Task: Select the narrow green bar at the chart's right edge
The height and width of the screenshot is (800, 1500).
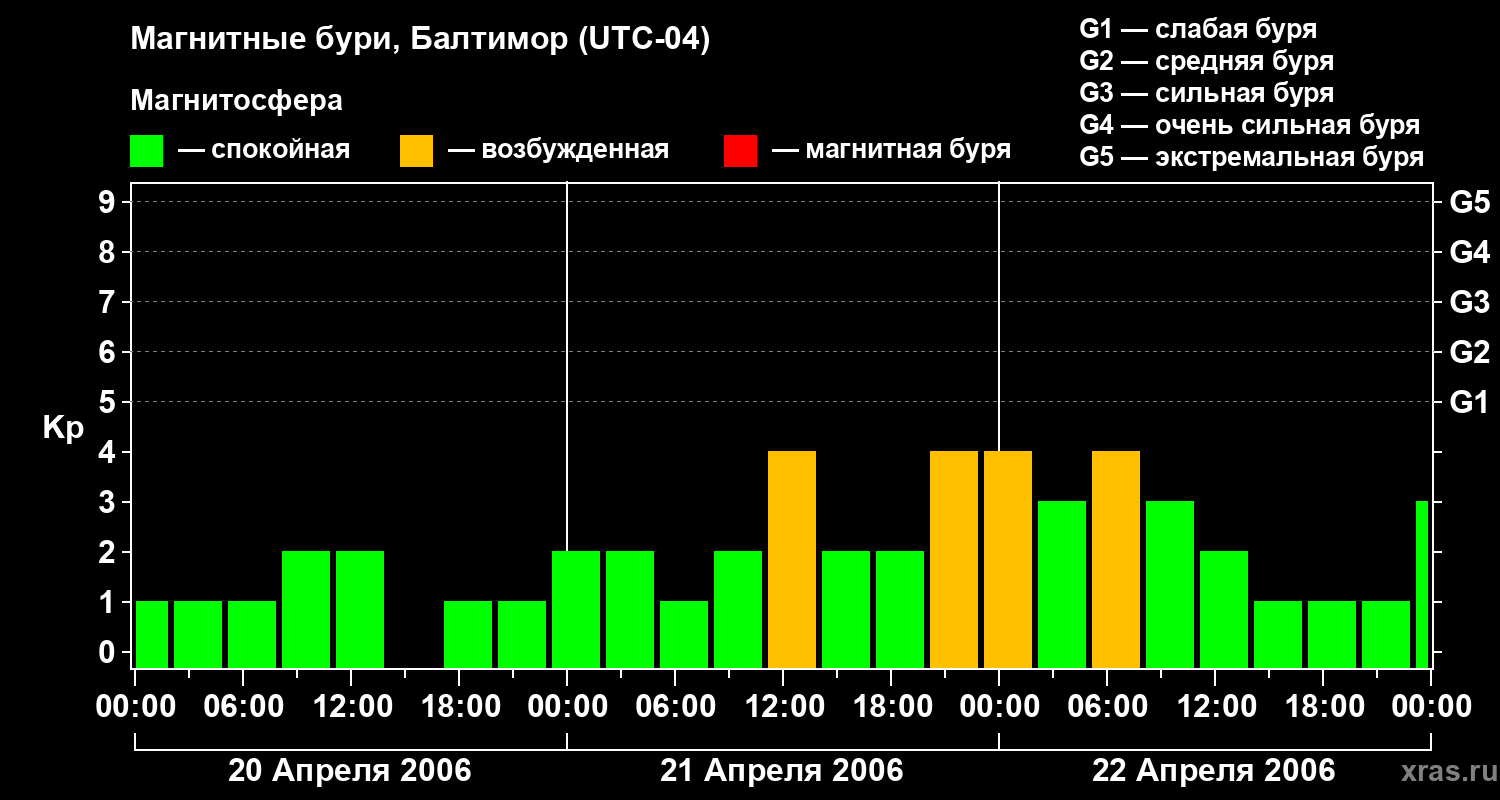Action: pyautogui.click(x=1422, y=585)
